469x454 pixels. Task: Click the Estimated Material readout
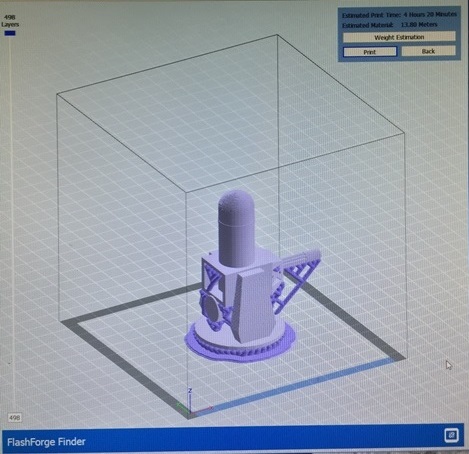coord(390,25)
